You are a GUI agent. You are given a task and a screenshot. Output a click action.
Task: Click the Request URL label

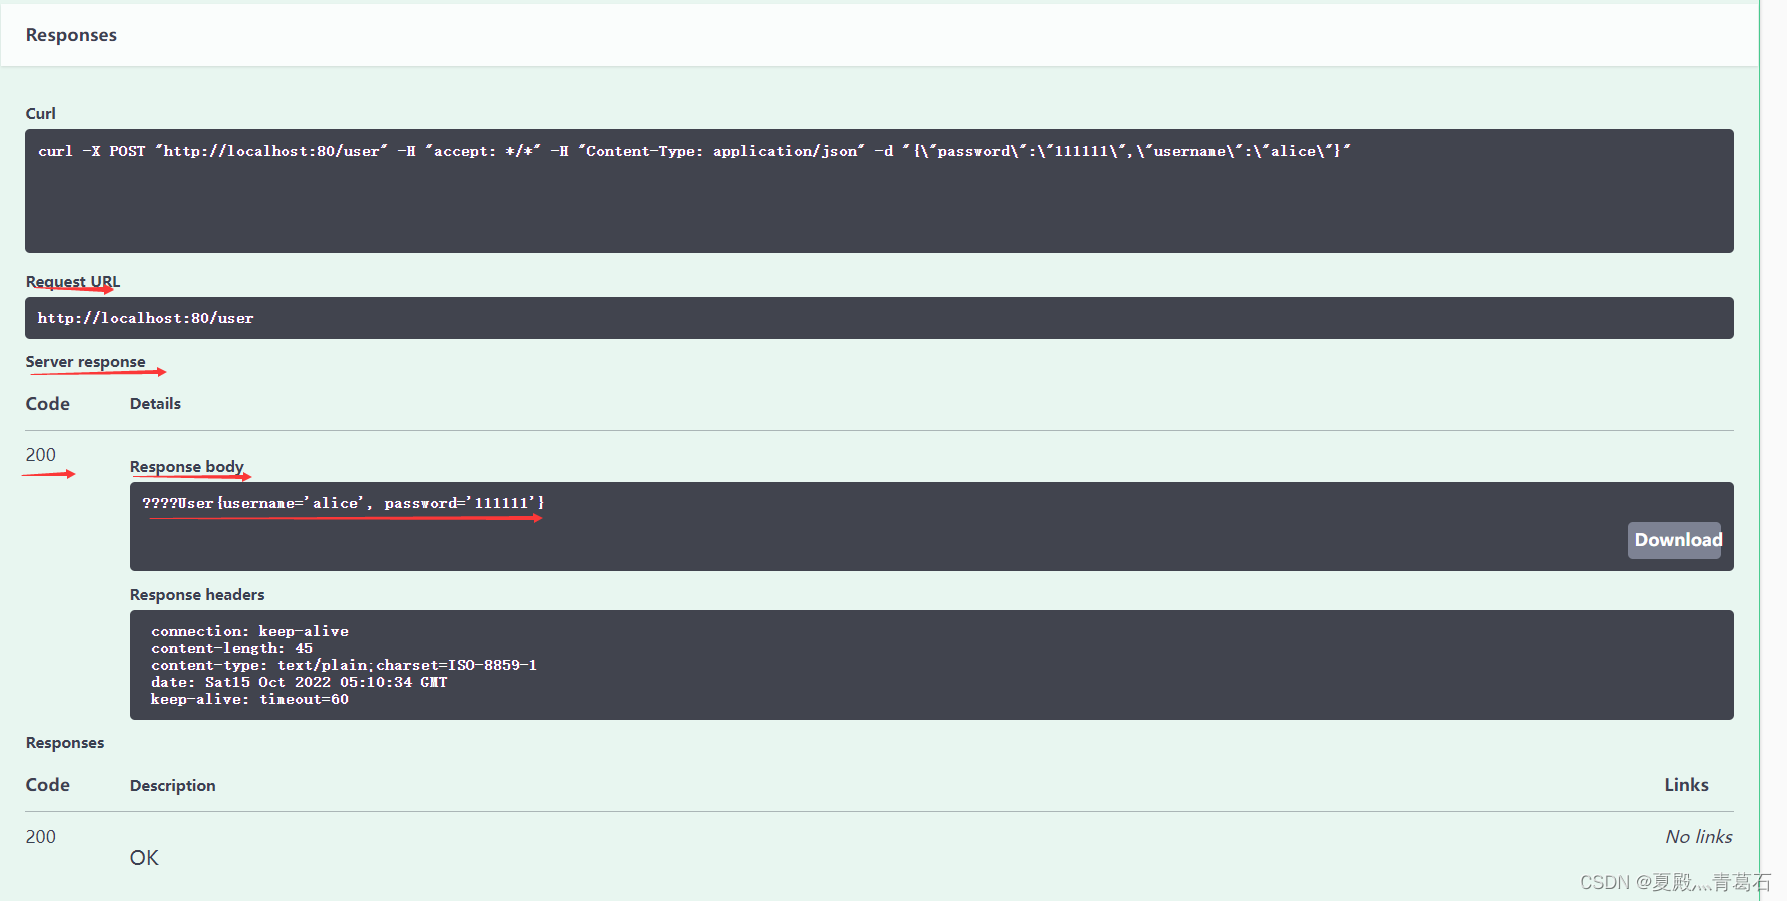(x=73, y=282)
